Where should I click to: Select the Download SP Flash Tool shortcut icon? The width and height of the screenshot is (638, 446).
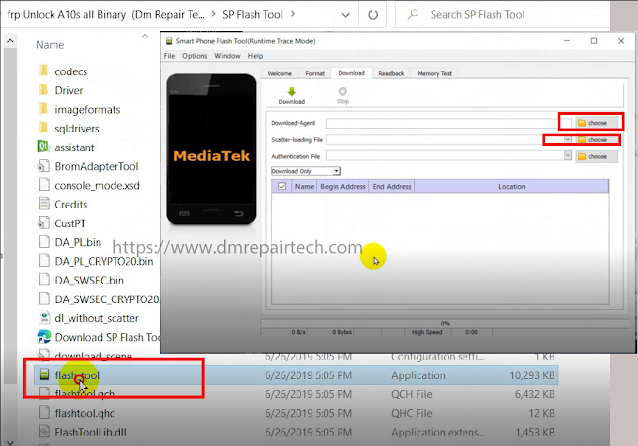pos(44,337)
